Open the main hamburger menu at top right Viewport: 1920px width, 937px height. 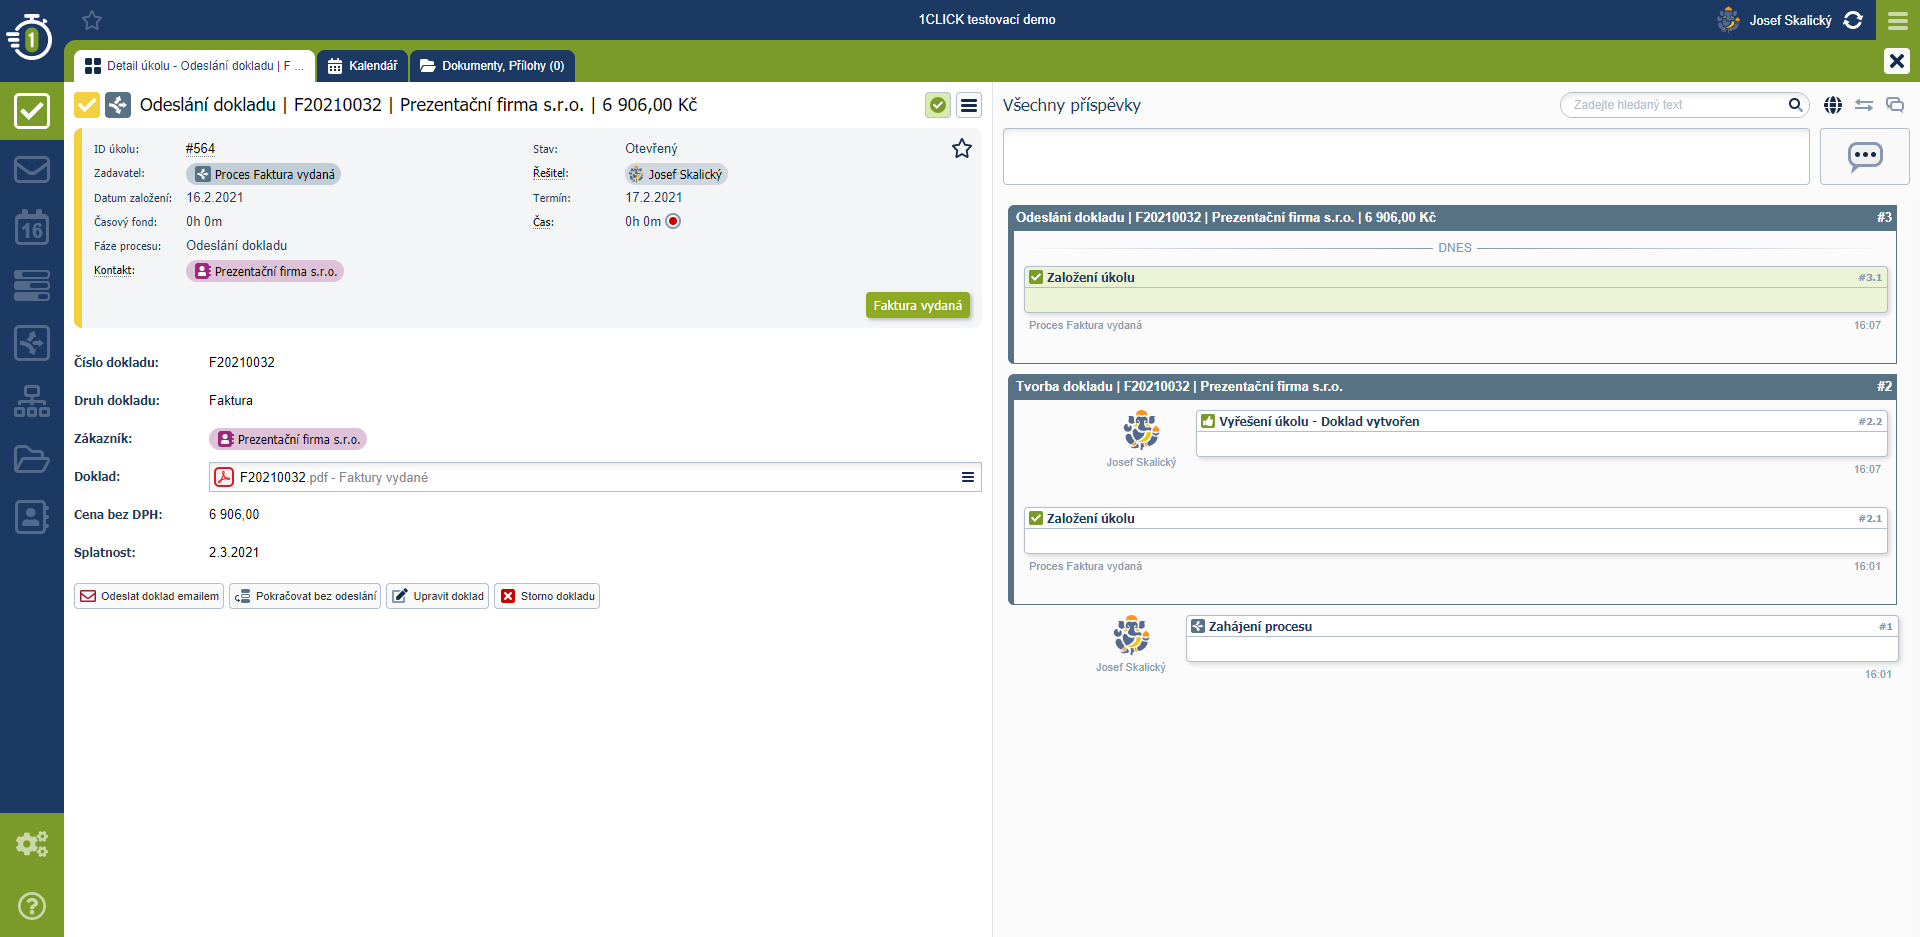point(1897,20)
